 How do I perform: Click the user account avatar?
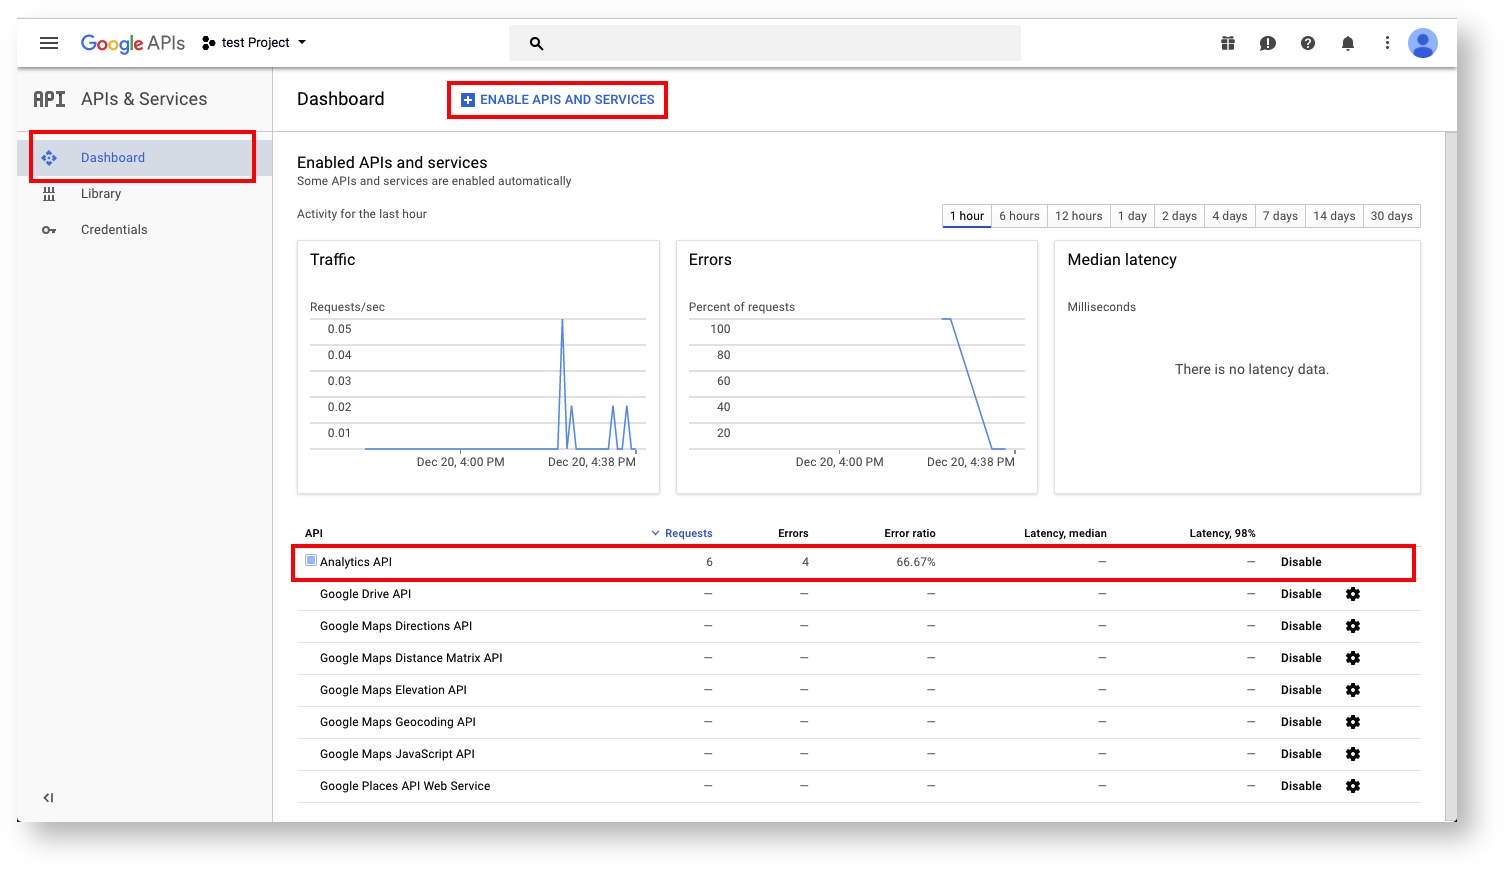(1422, 43)
